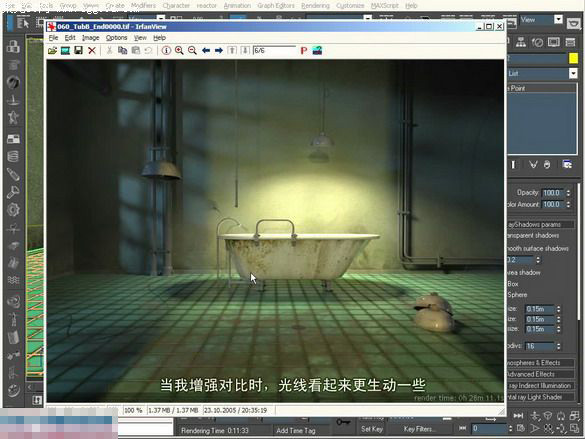Open the Utilities panel tab in 3ds Max

click(x=570, y=43)
